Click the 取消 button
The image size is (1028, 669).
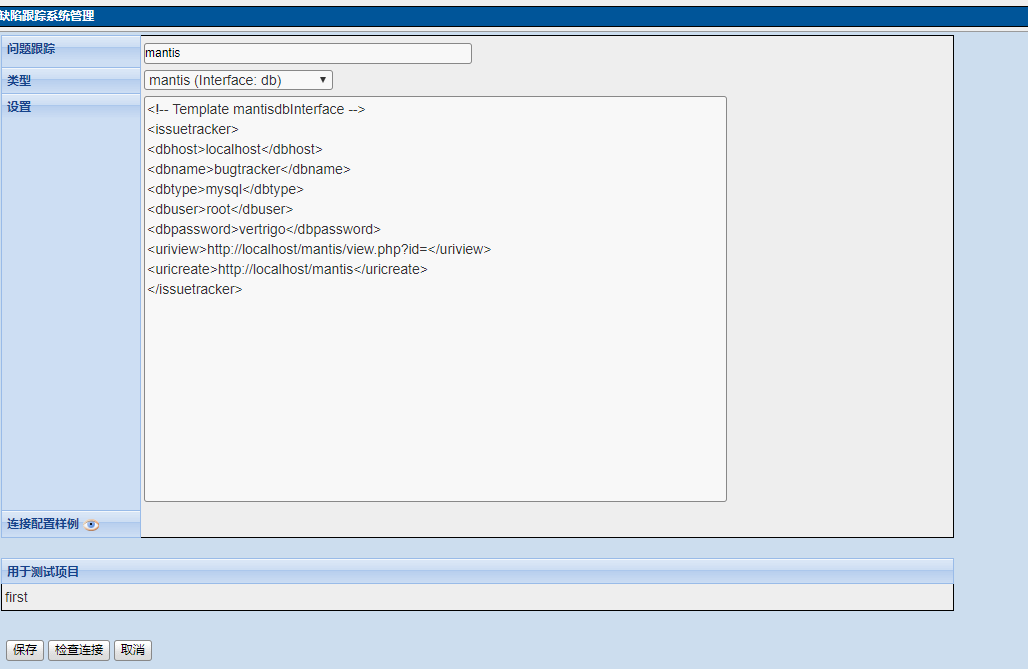[133, 650]
